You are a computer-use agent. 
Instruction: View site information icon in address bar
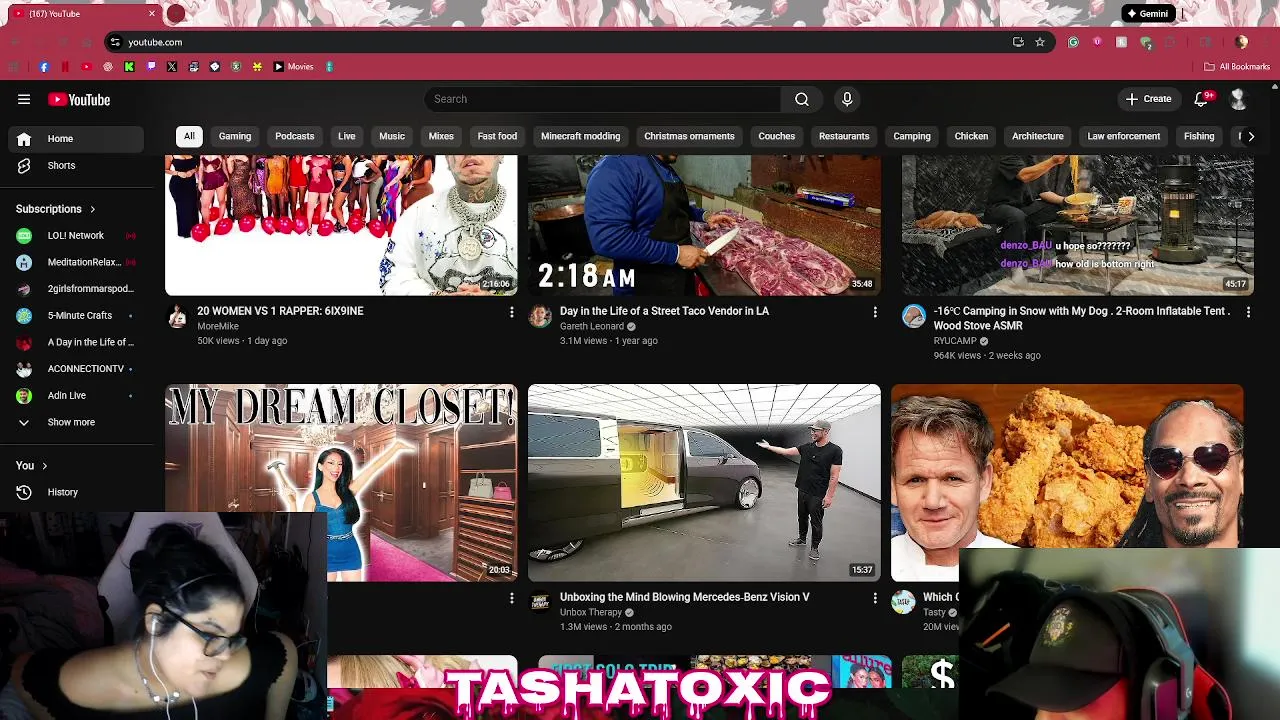point(115,42)
